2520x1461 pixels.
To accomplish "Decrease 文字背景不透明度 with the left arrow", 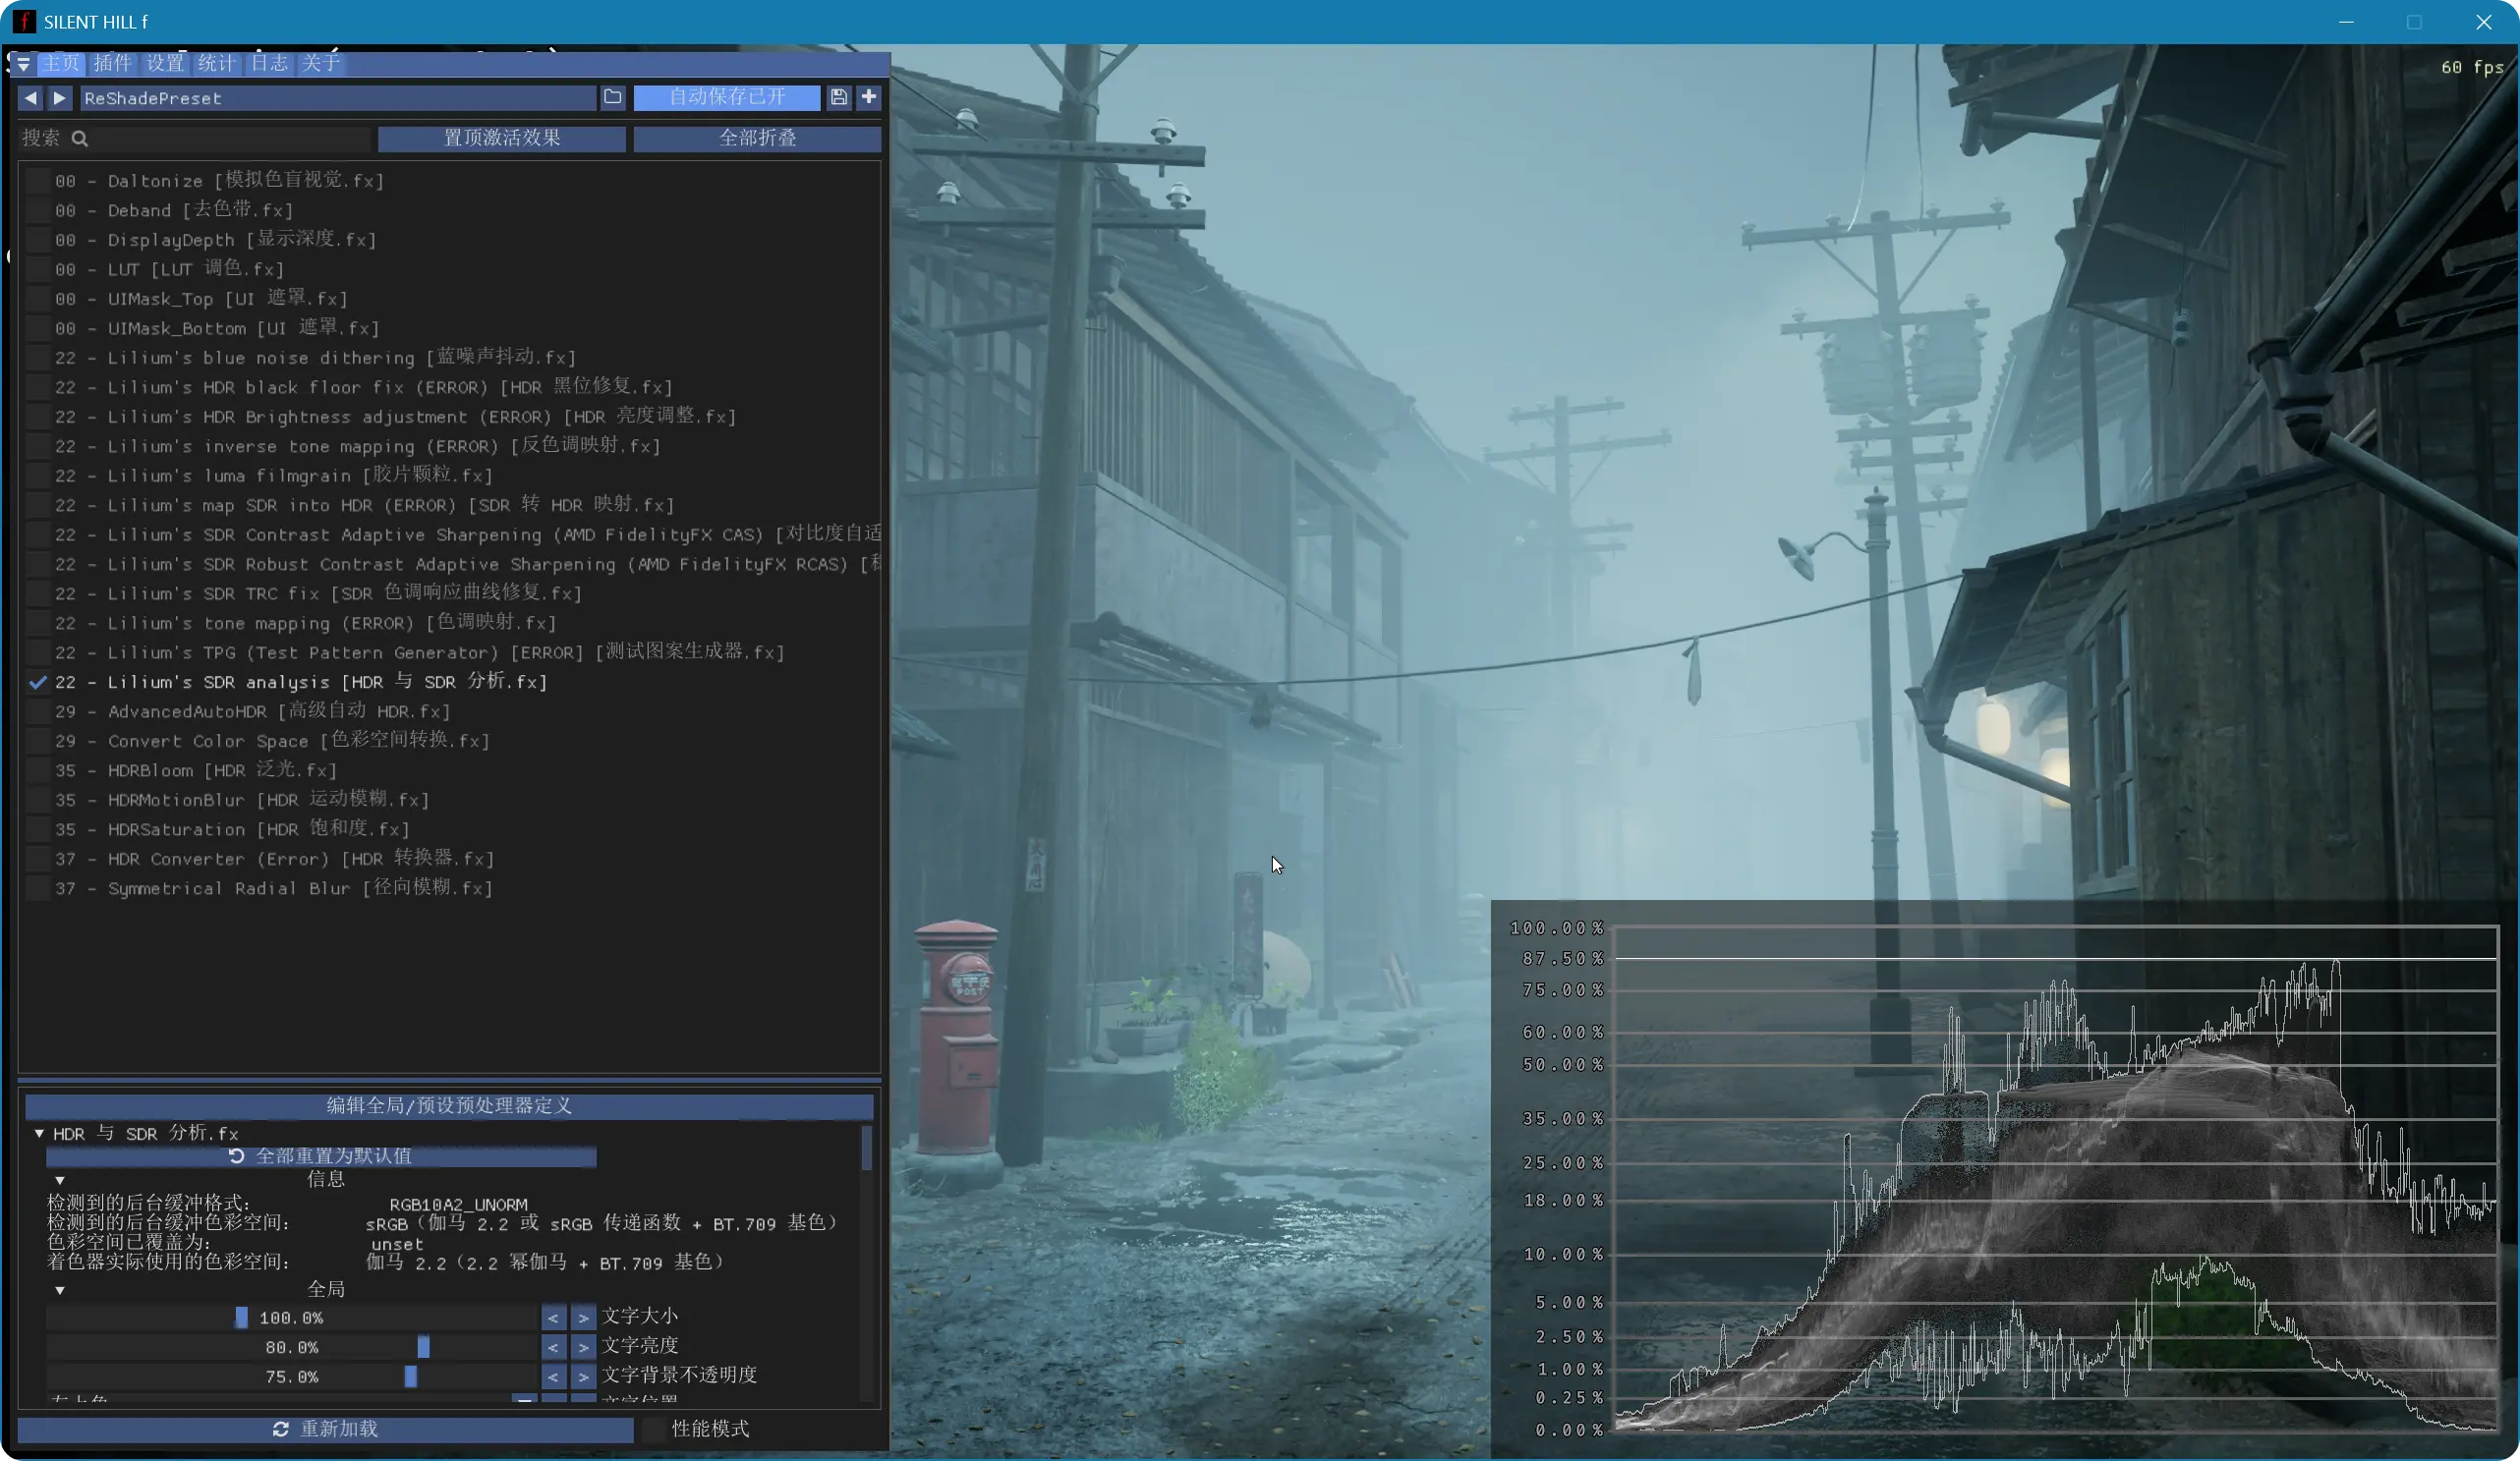I will [553, 1377].
